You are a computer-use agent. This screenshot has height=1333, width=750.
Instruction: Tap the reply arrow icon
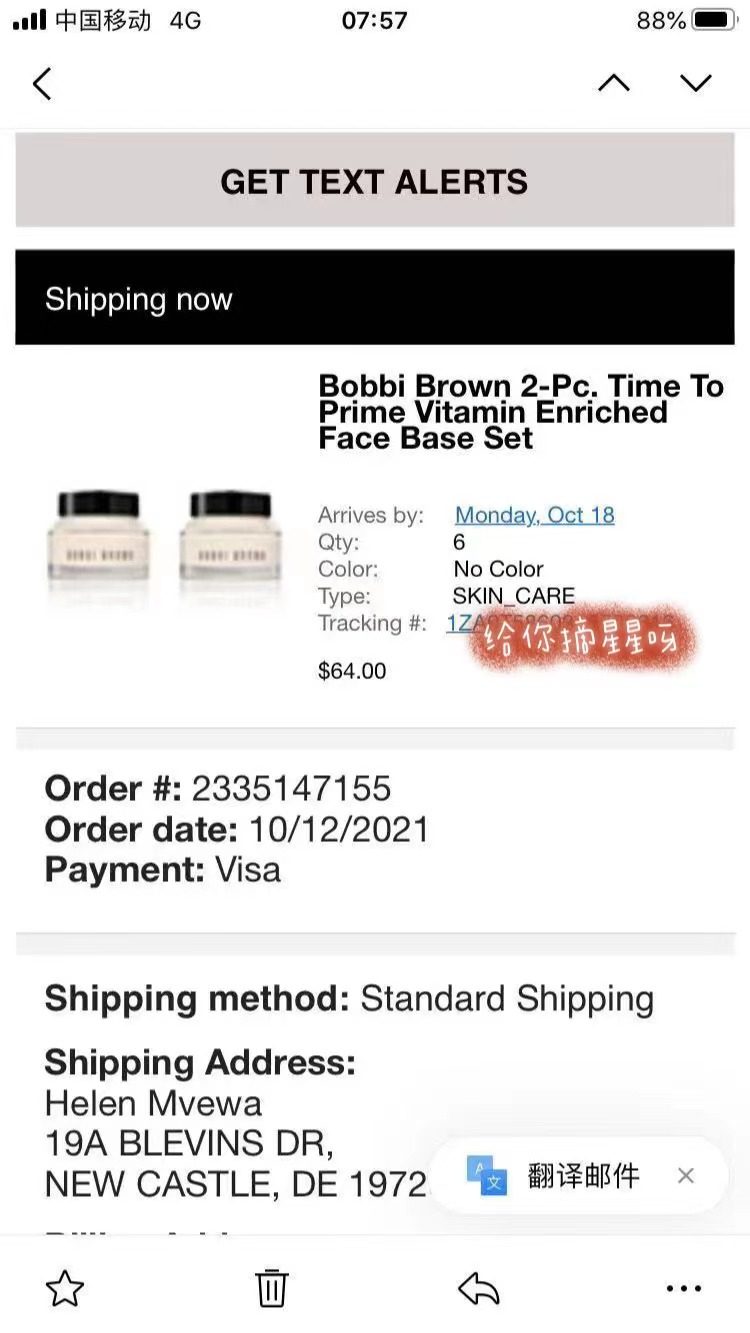[479, 1288]
